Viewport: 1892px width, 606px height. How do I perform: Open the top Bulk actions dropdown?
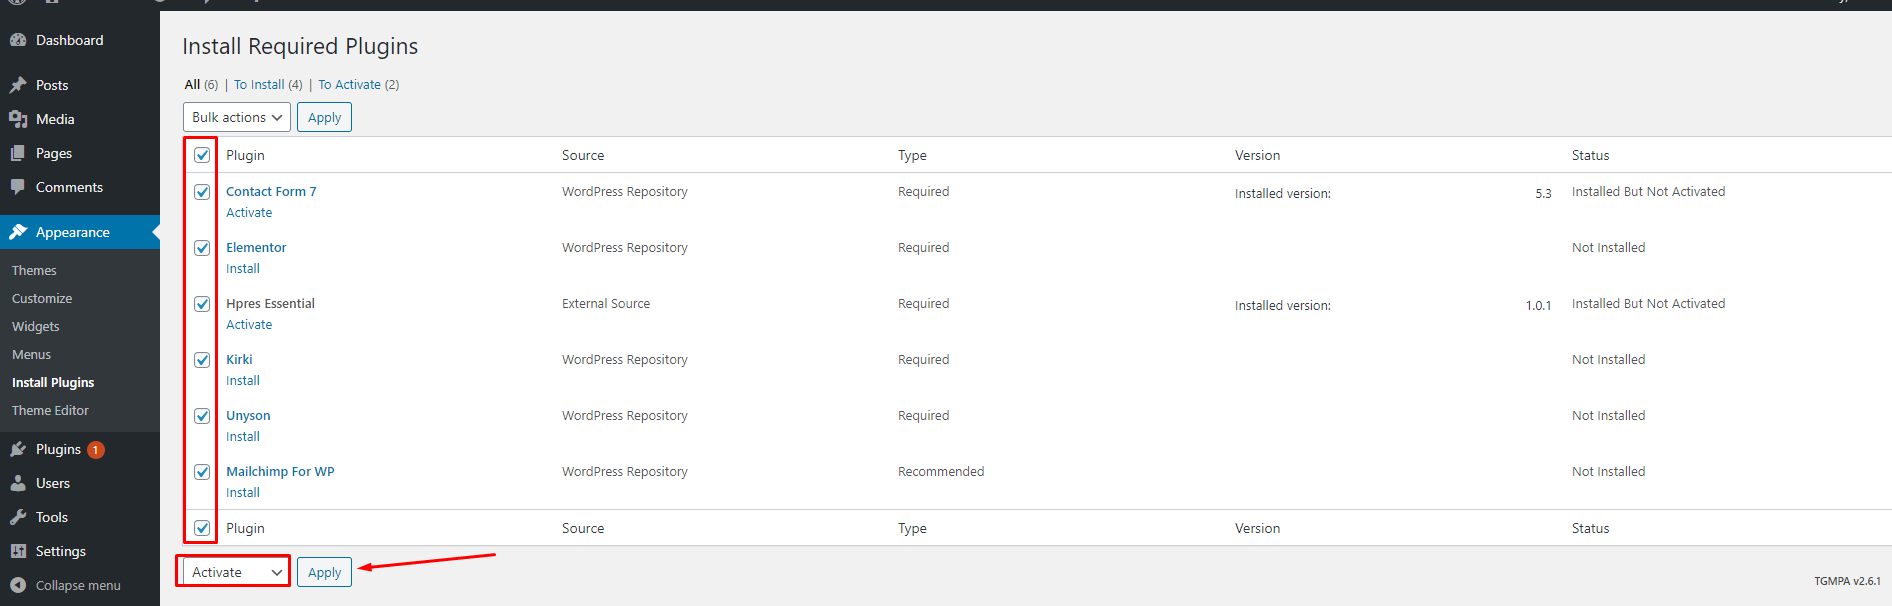(x=237, y=117)
